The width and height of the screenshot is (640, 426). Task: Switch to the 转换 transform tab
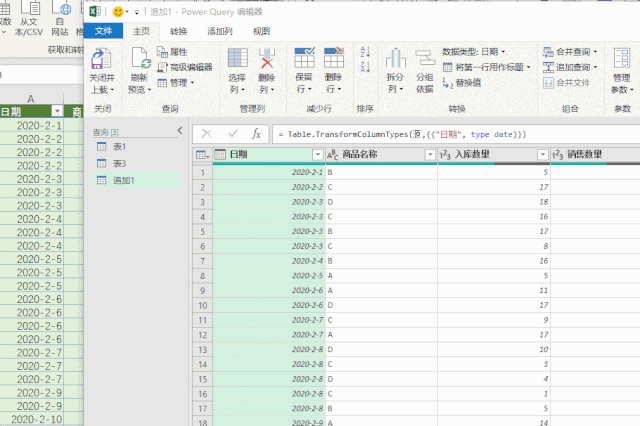pos(179,31)
